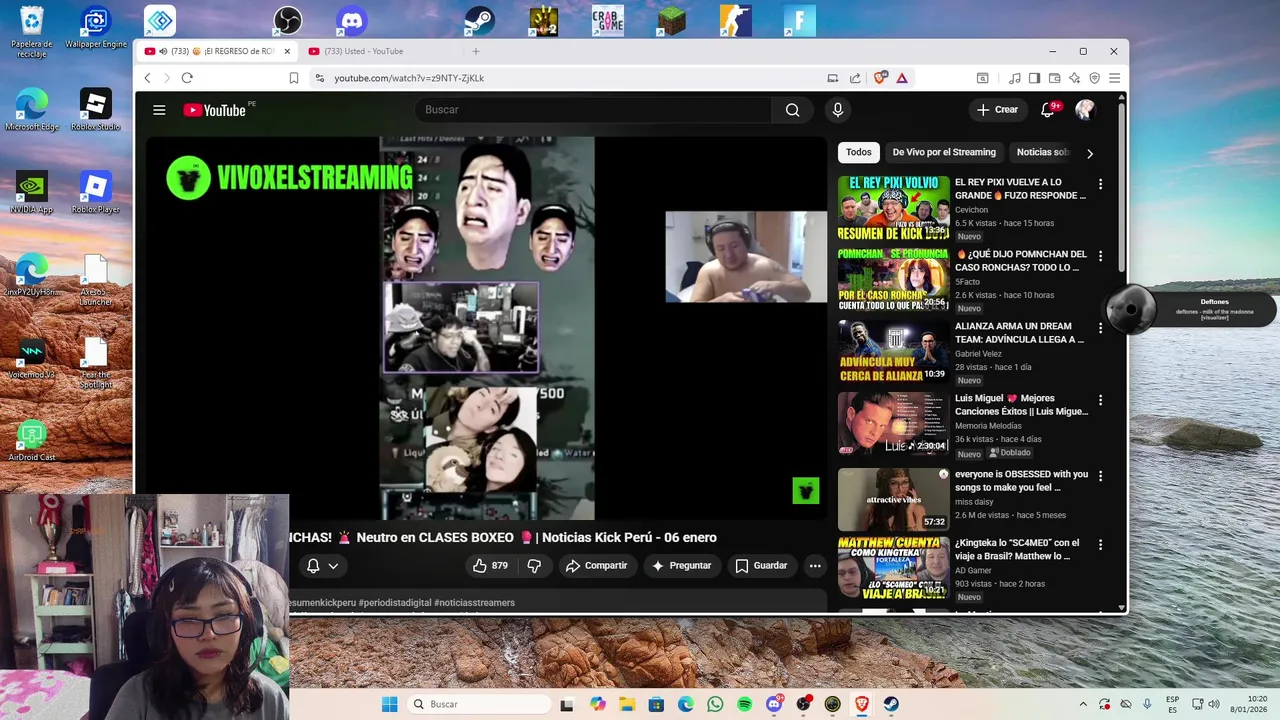Viewport: 1280px width, 720px height.
Task: Click the Crear button
Action: pyautogui.click(x=997, y=110)
